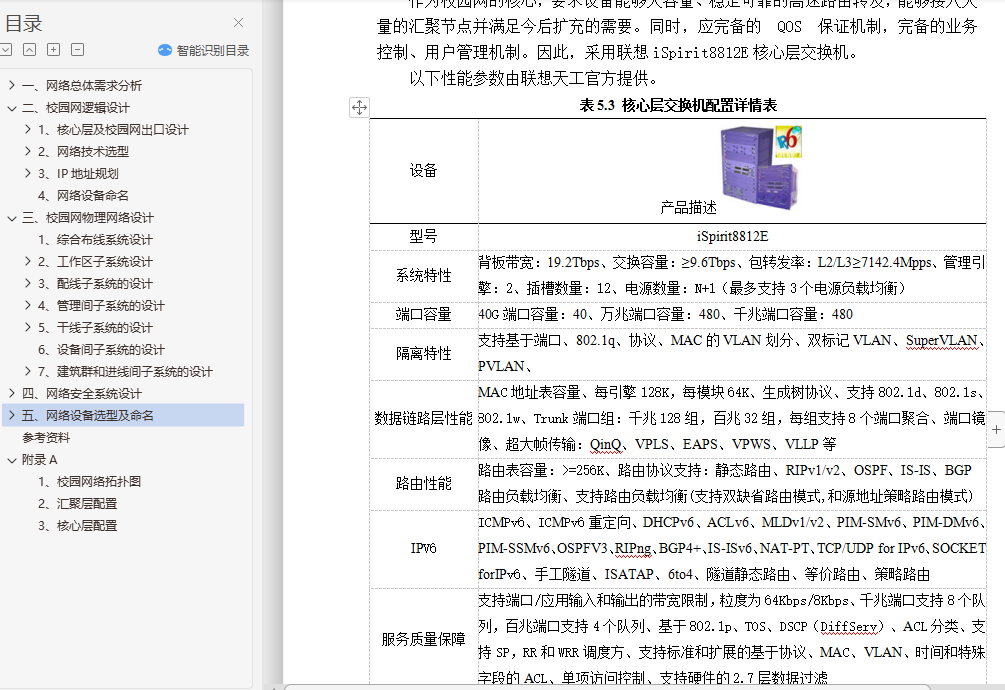Navigate to 3、IP 地址规划 entry

(x=78, y=174)
